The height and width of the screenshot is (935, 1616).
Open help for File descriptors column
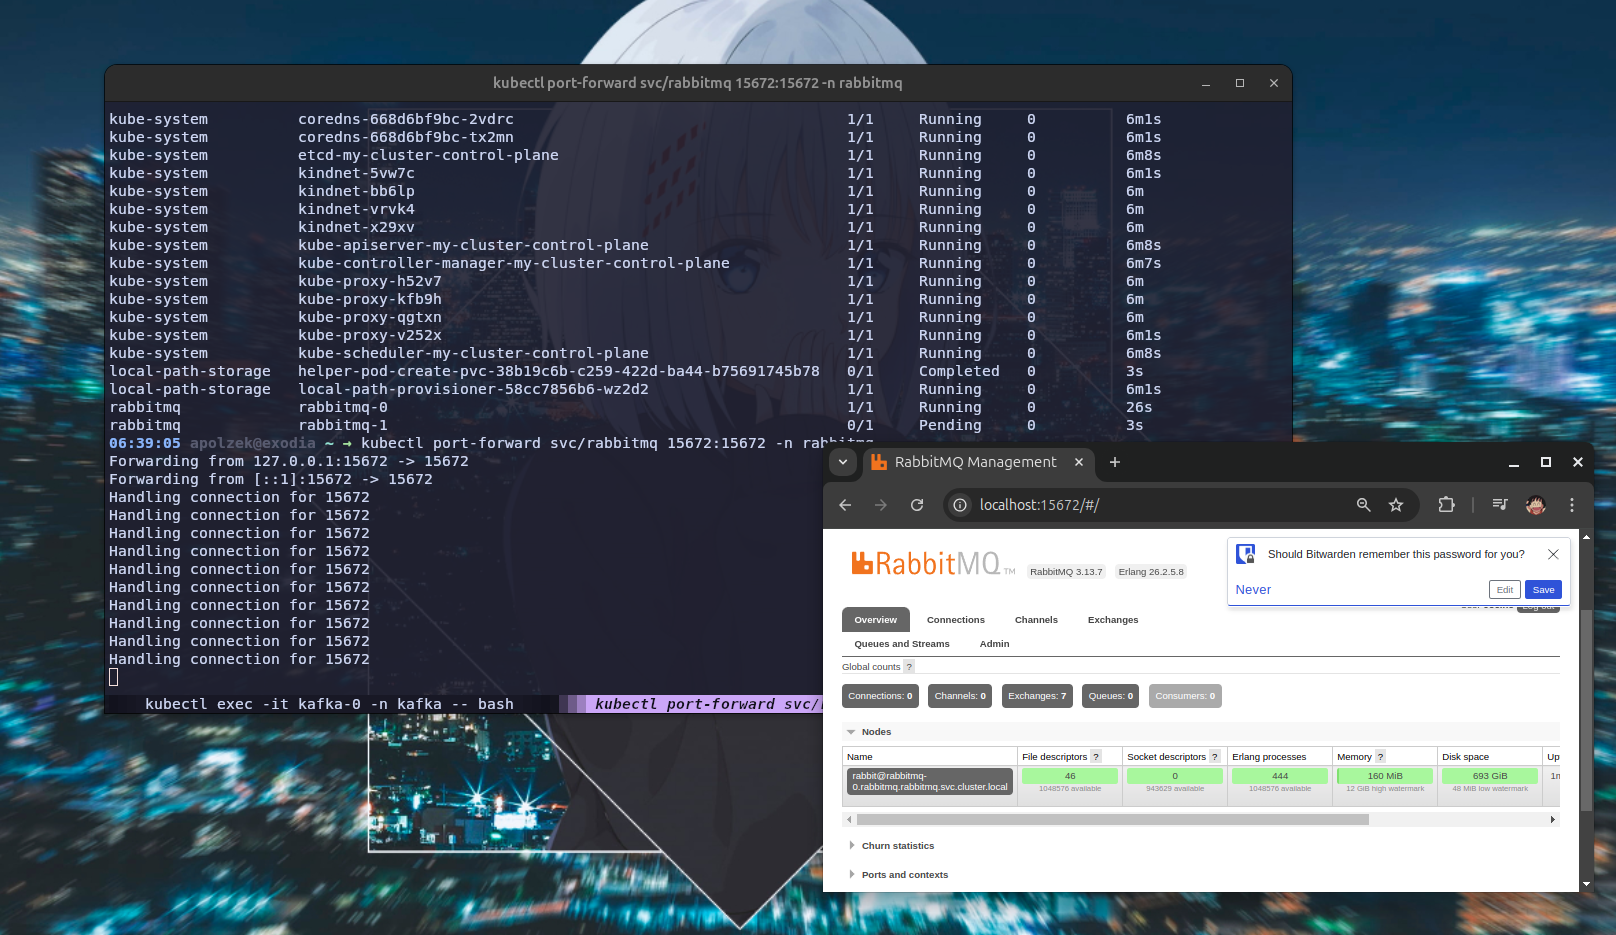[1095, 757]
